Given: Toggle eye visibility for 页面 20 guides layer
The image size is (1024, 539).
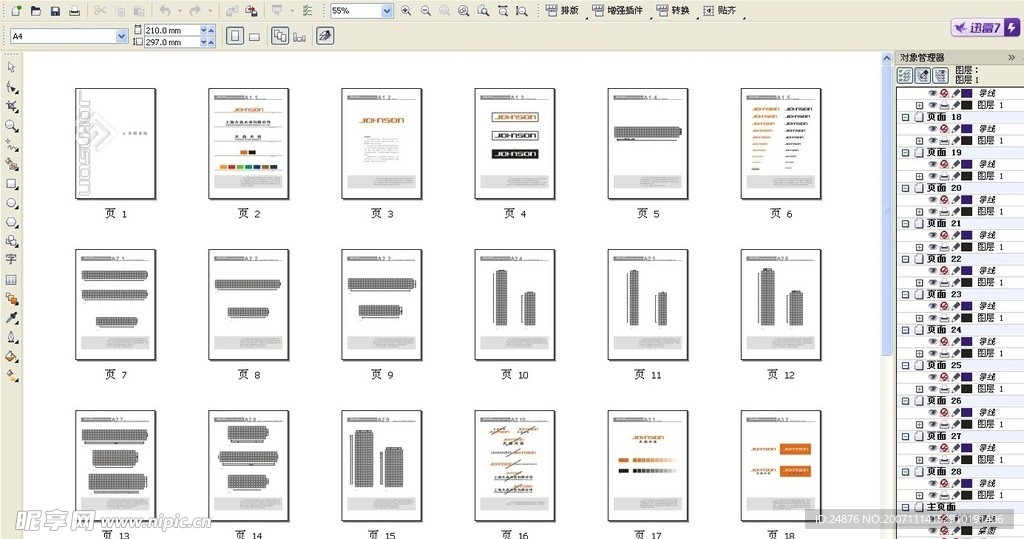Looking at the screenshot, I should (932, 200).
